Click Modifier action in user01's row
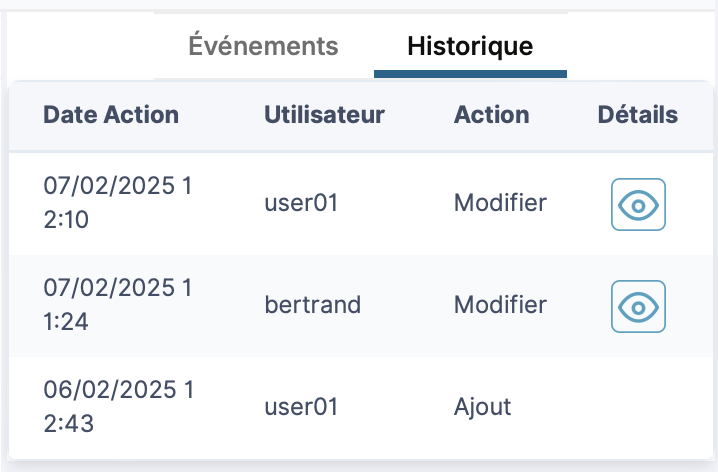The image size is (718, 472). 500,203
